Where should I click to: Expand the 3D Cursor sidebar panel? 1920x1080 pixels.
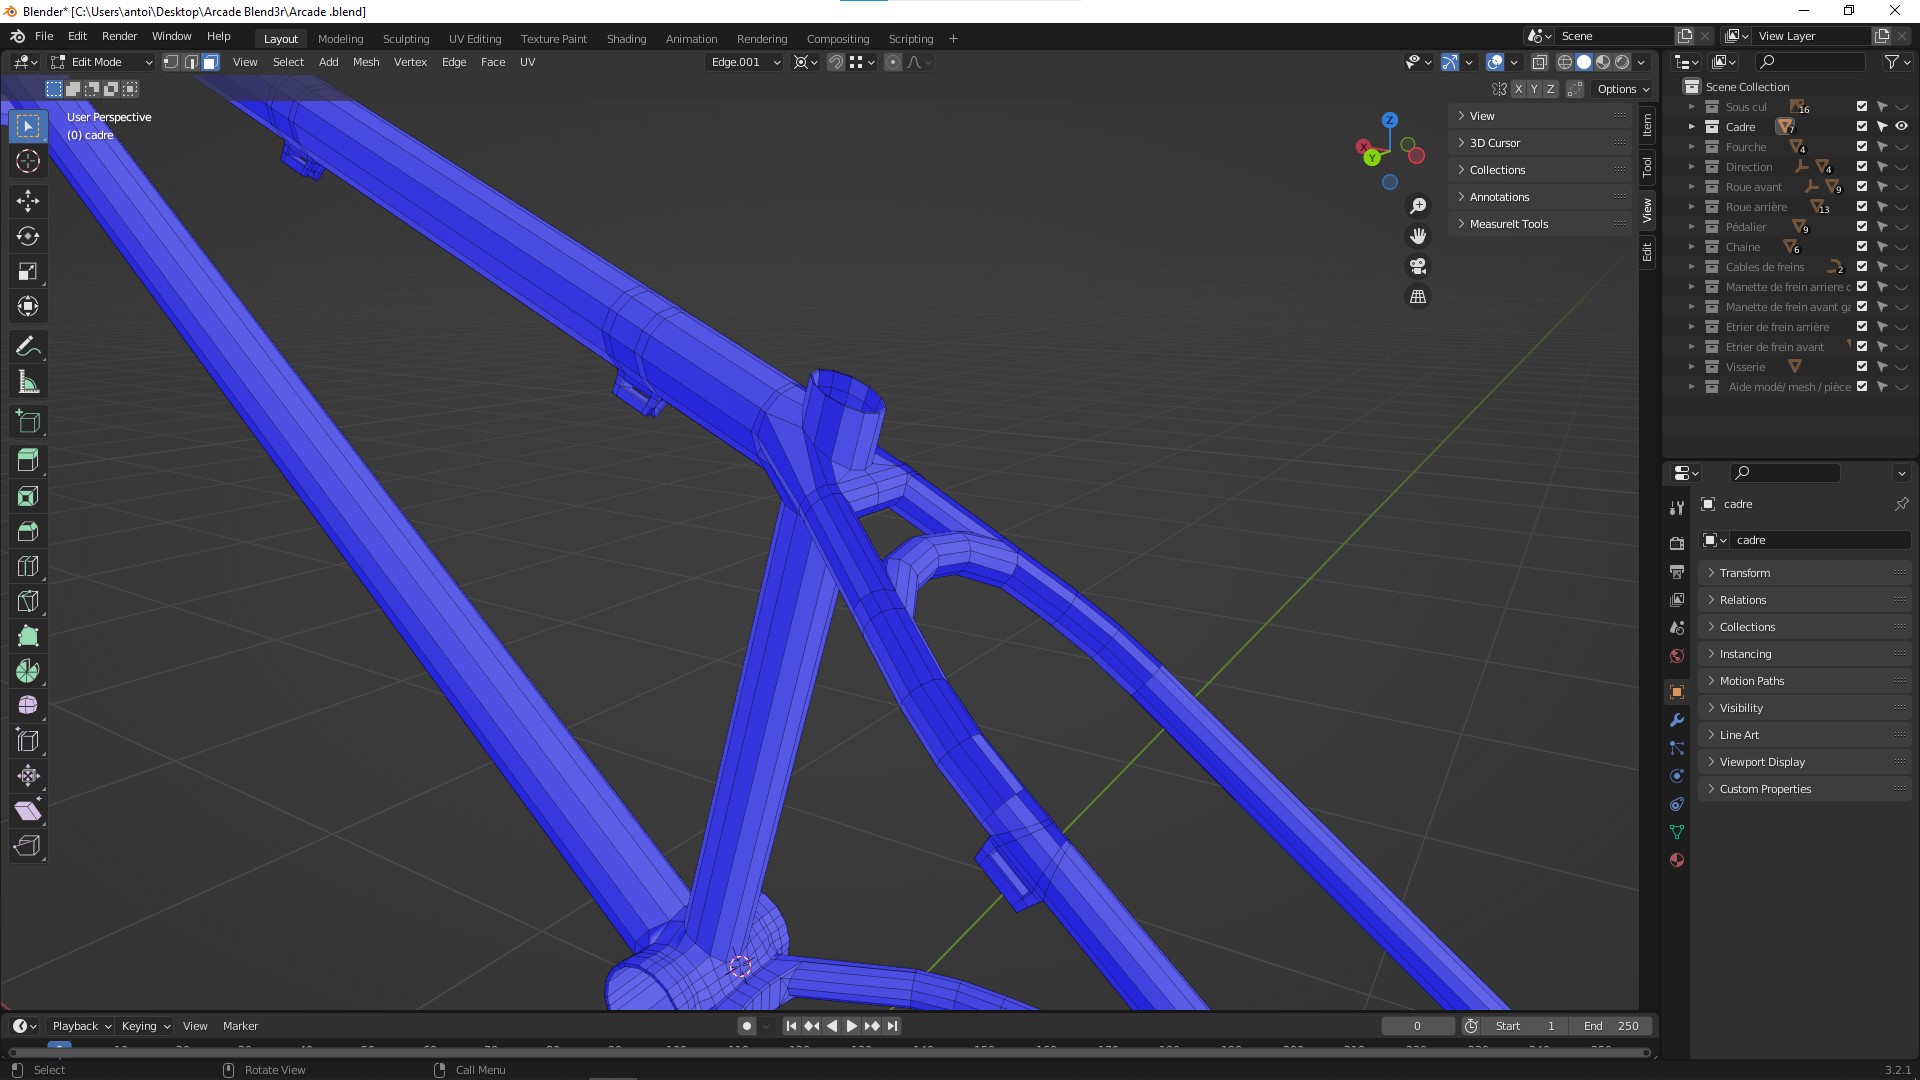(1541, 143)
